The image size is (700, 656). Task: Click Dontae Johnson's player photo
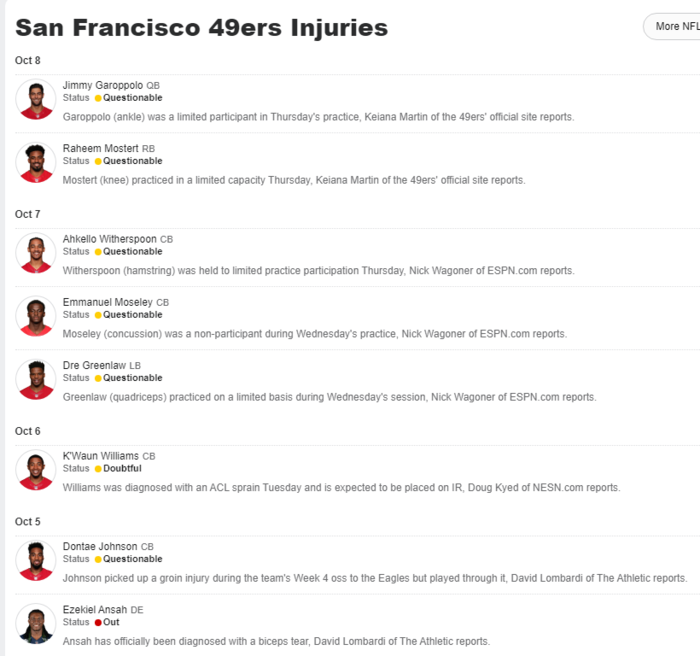(x=36, y=560)
